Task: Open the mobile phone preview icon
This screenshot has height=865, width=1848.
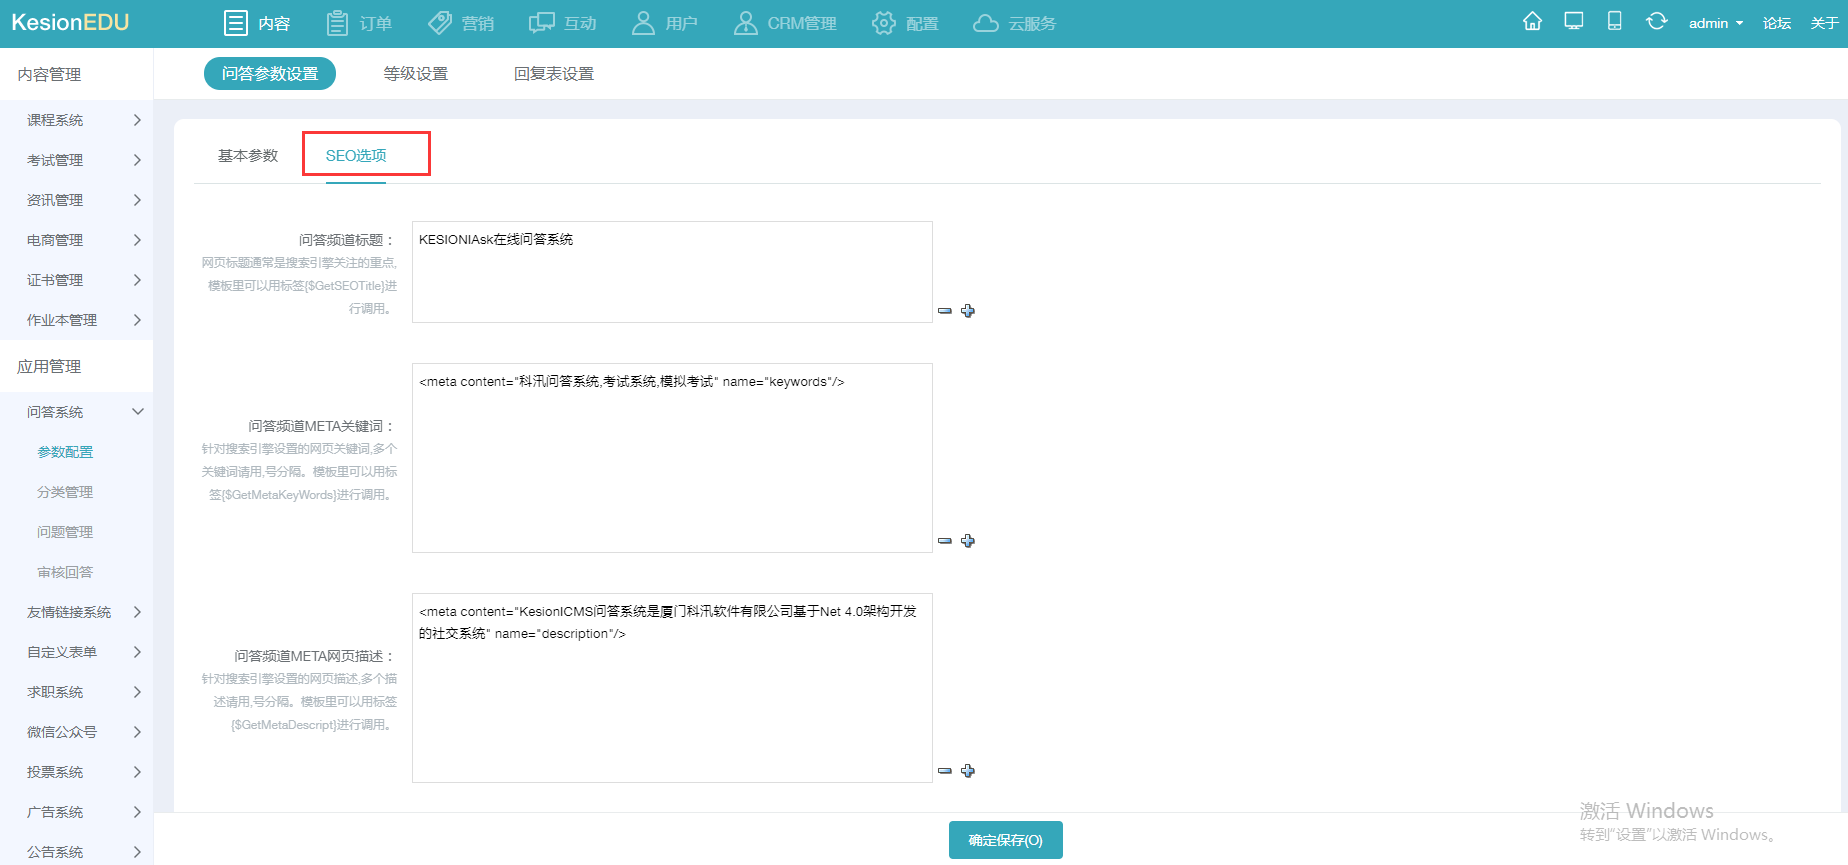Action: [x=1614, y=22]
